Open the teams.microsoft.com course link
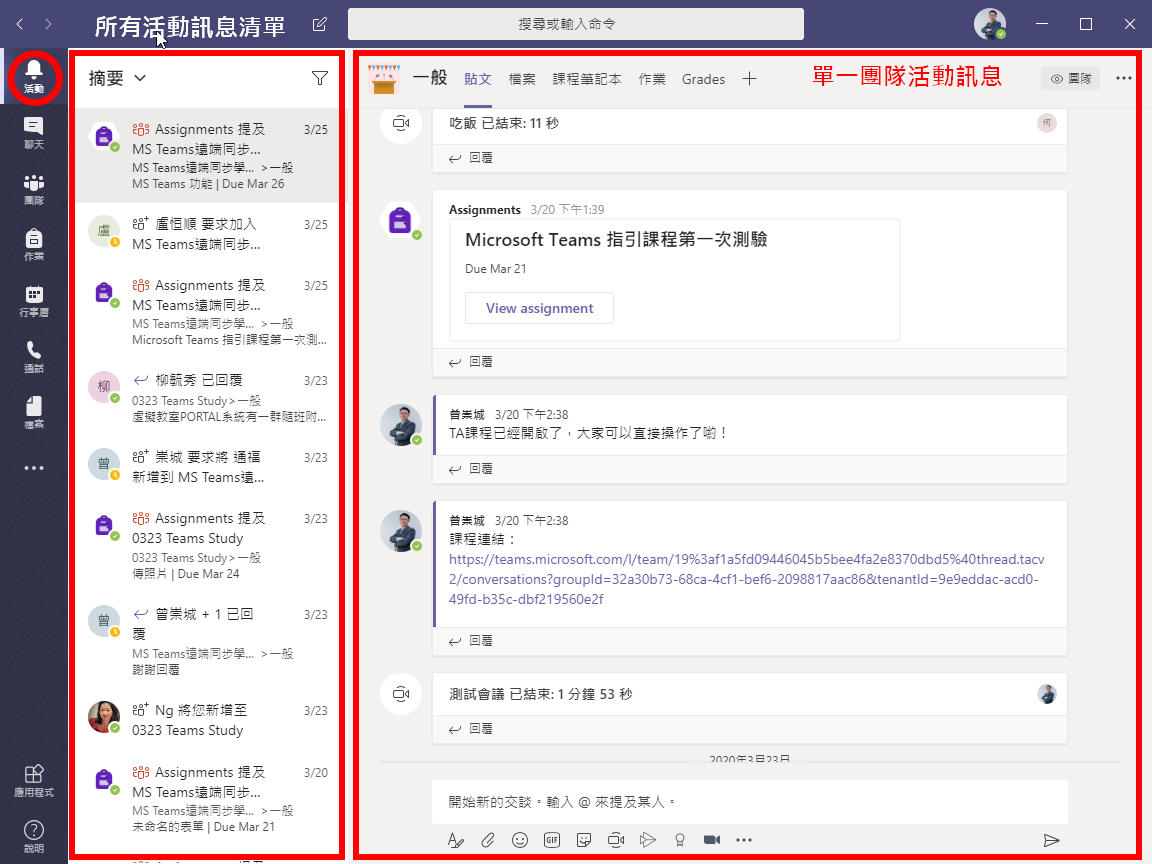Viewport: 1152px width, 864px height. (x=746, y=579)
